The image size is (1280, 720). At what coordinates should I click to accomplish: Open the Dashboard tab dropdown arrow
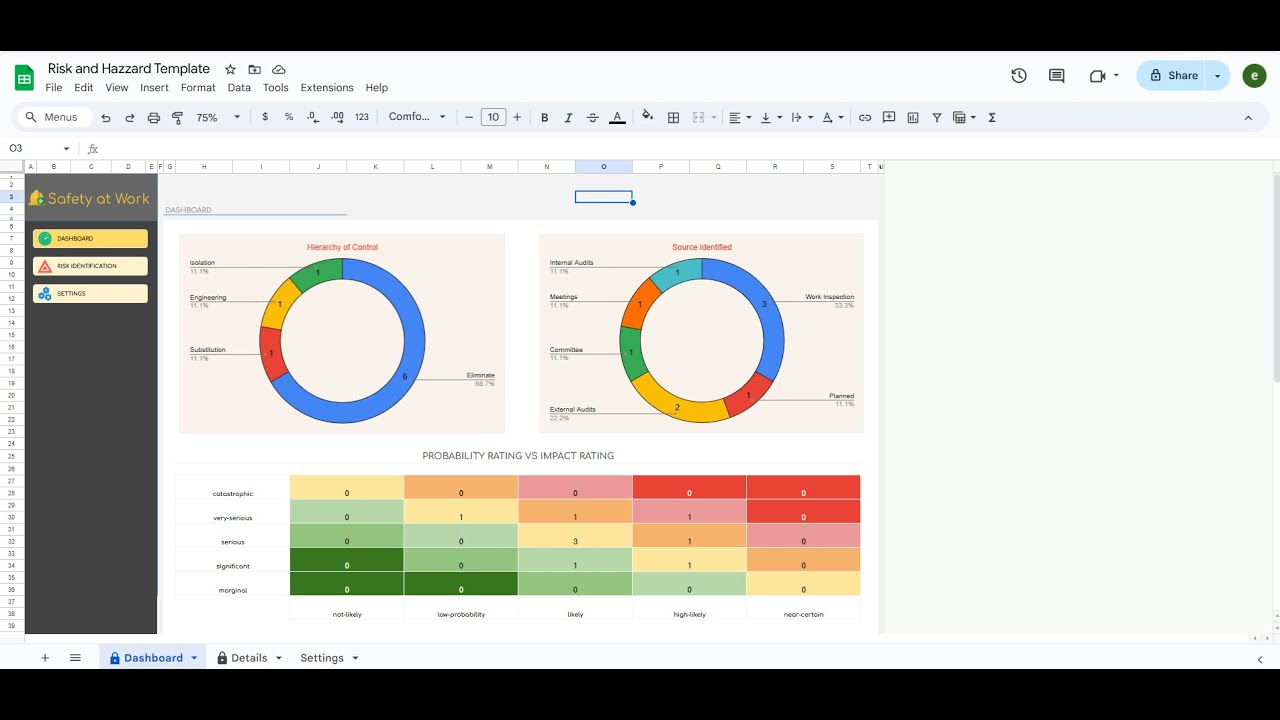tap(194, 658)
